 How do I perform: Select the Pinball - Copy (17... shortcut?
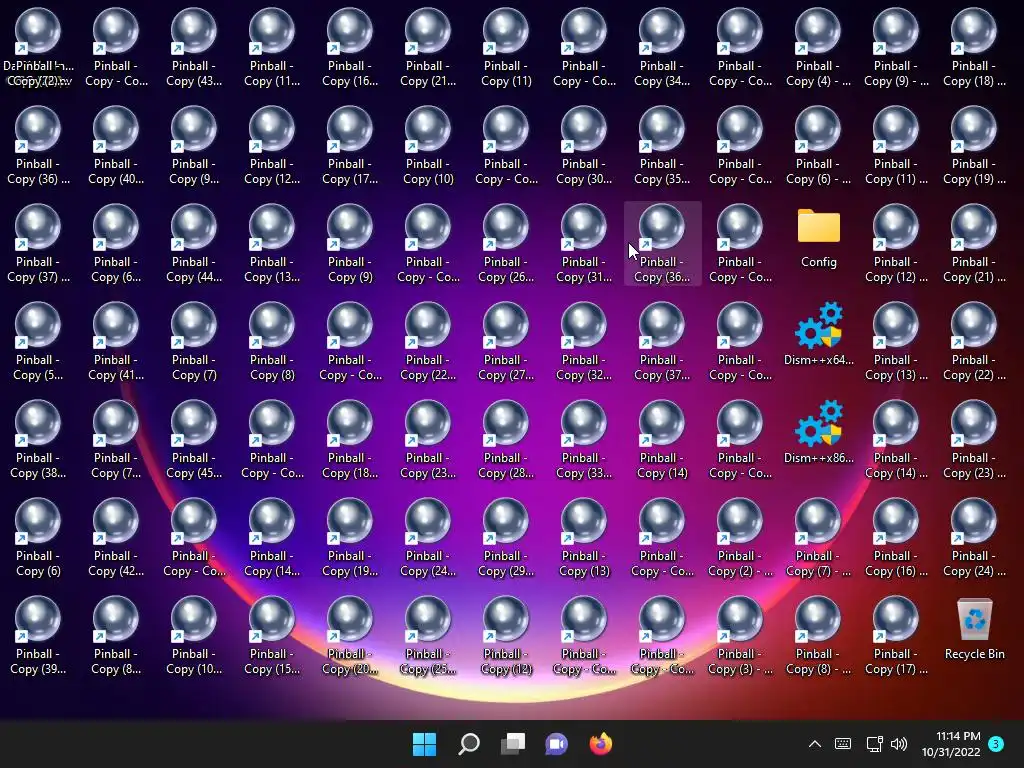[350, 146]
